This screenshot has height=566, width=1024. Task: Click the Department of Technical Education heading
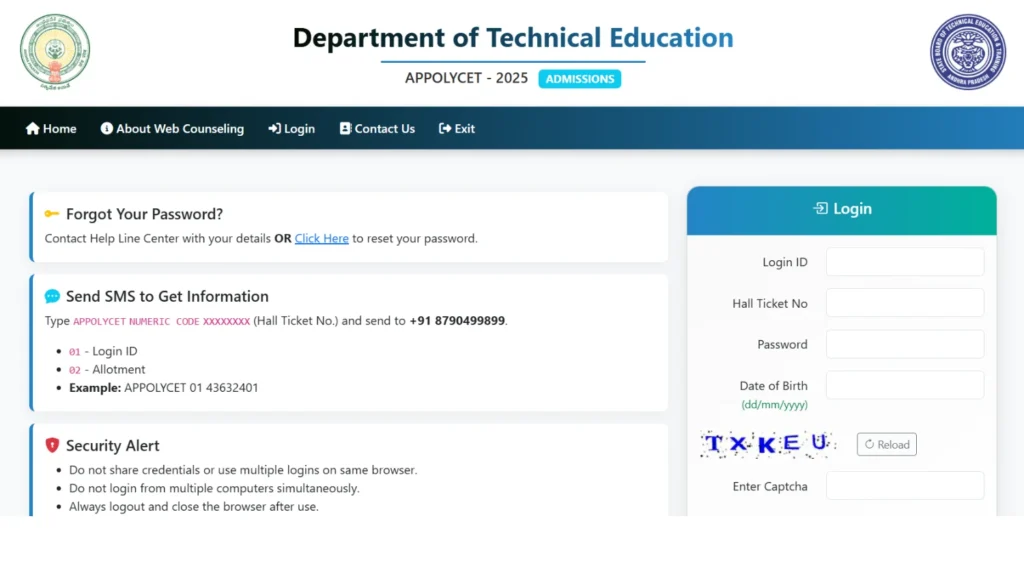pos(513,37)
